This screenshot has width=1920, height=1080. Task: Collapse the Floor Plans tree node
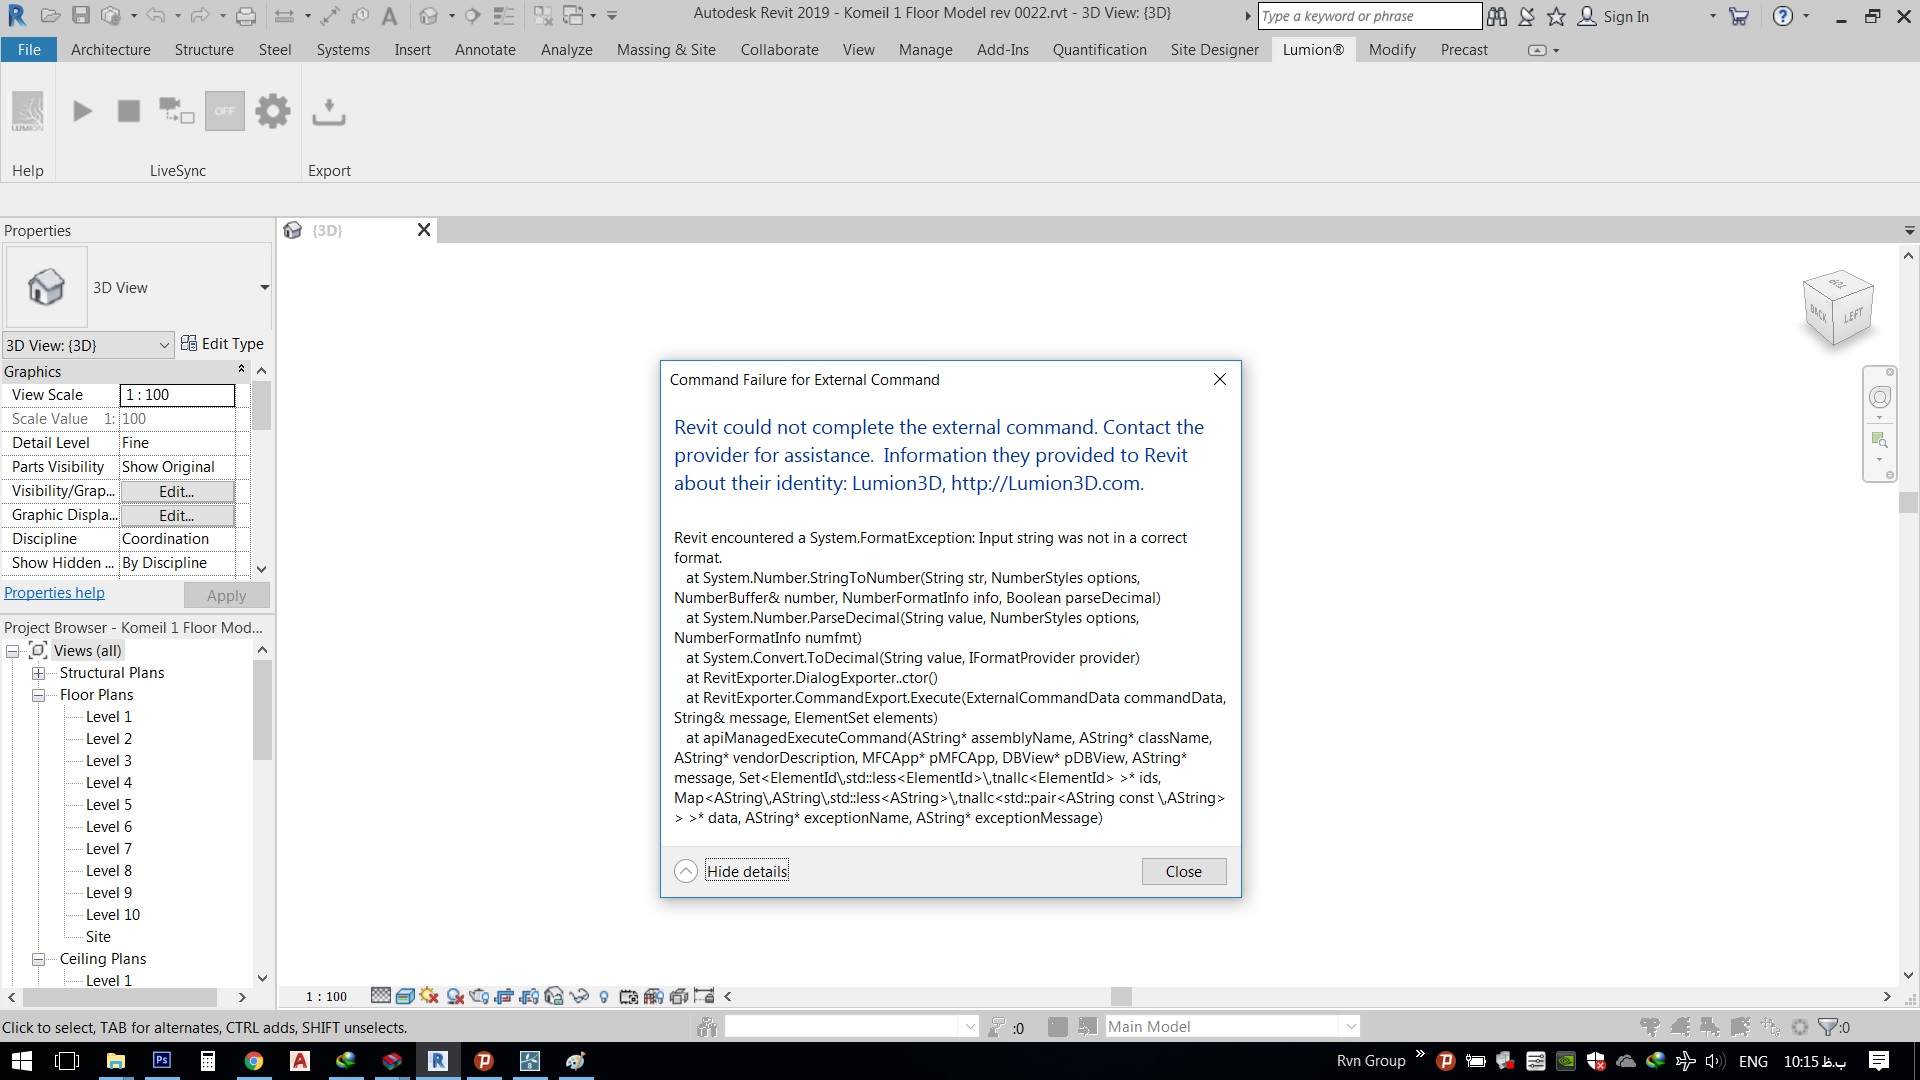click(39, 695)
